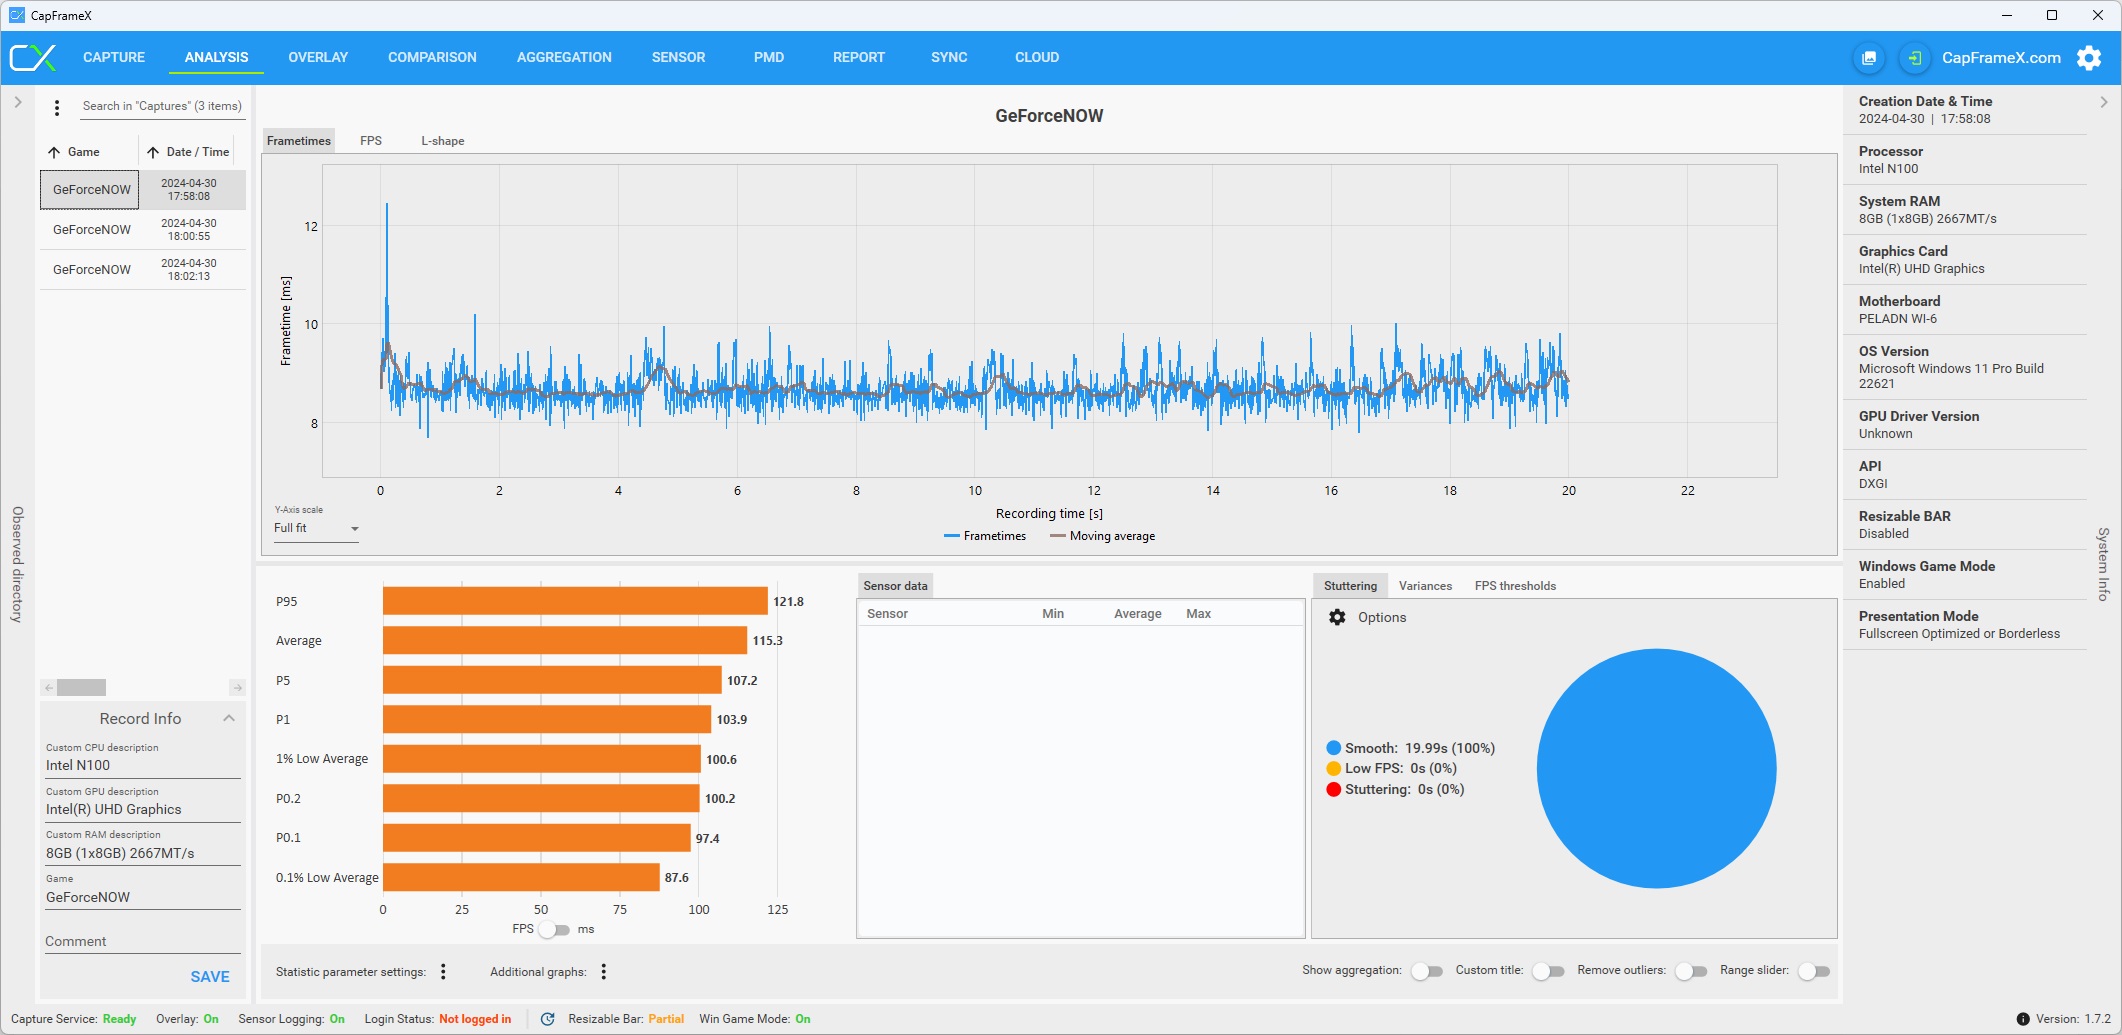
Task: Enable Custom title switch
Action: click(x=1548, y=971)
